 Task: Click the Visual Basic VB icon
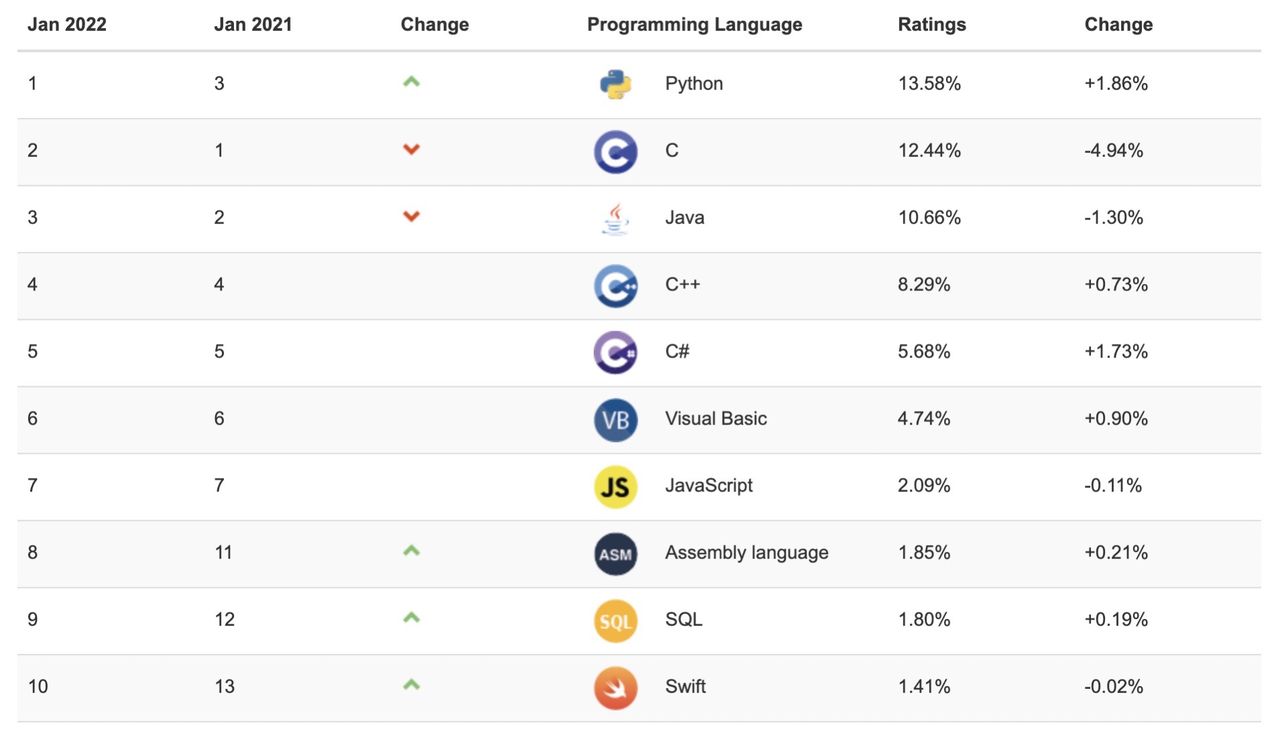(x=615, y=420)
